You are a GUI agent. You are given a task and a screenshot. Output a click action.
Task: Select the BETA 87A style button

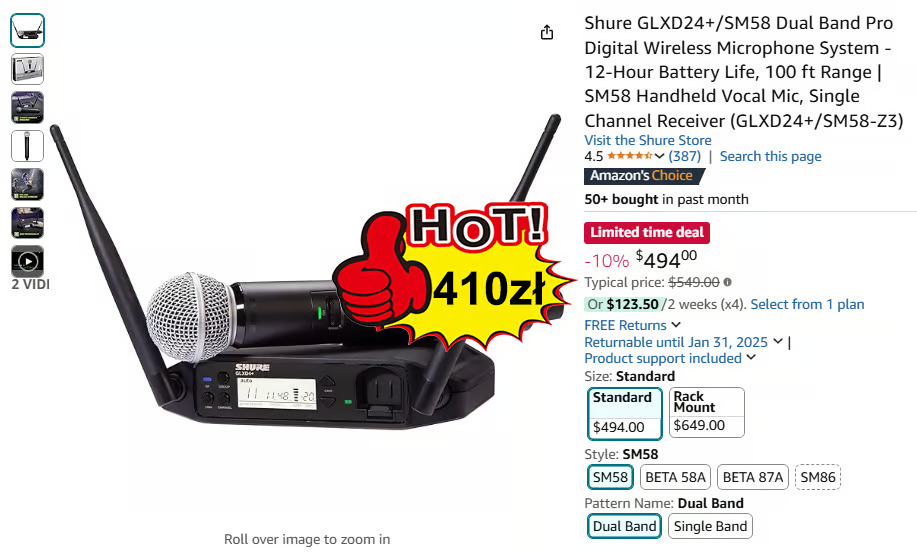click(753, 477)
